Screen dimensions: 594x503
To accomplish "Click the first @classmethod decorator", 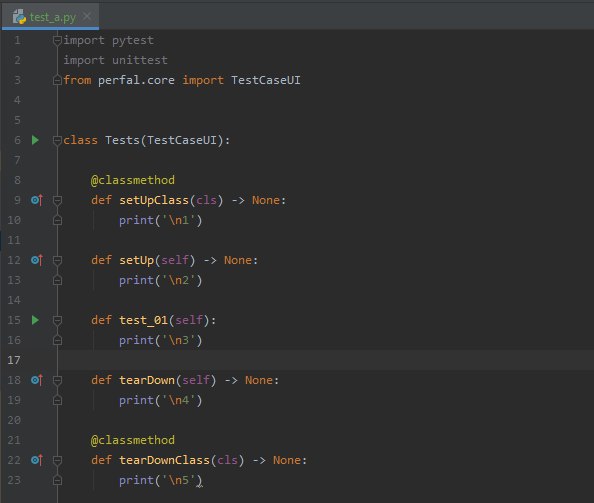I will click(133, 180).
